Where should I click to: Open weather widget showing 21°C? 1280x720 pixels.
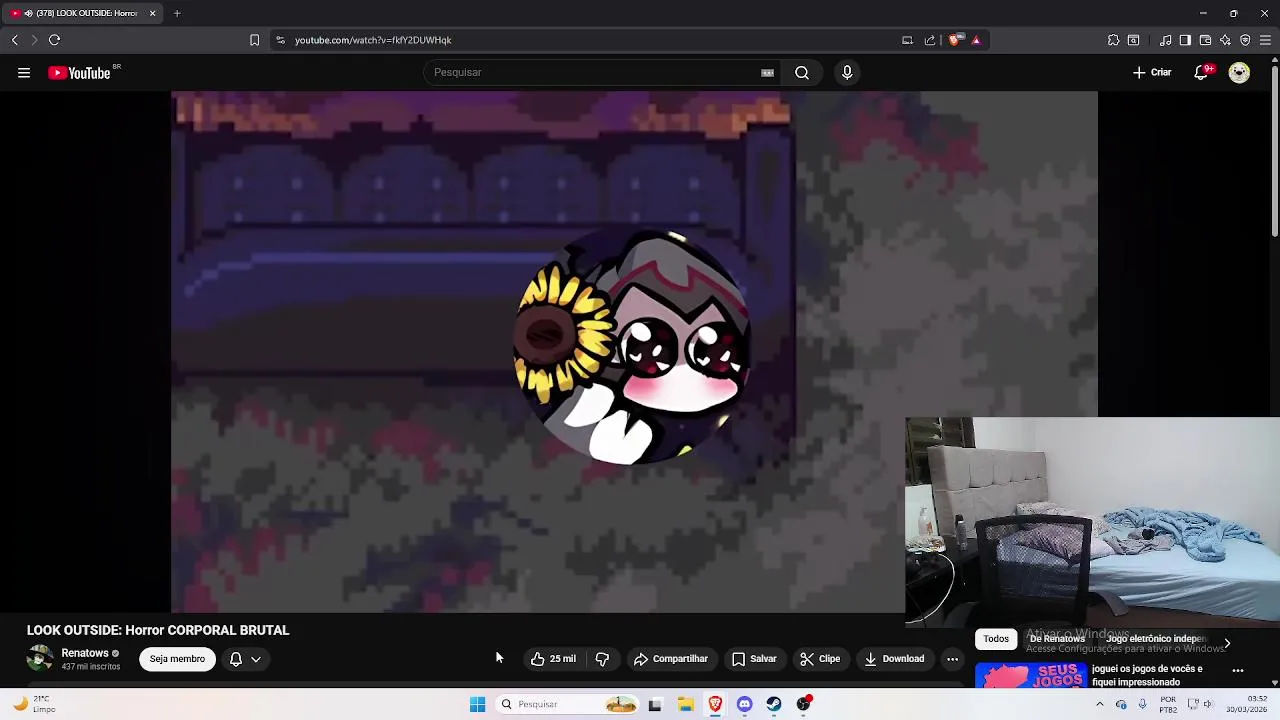[x=32, y=705]
